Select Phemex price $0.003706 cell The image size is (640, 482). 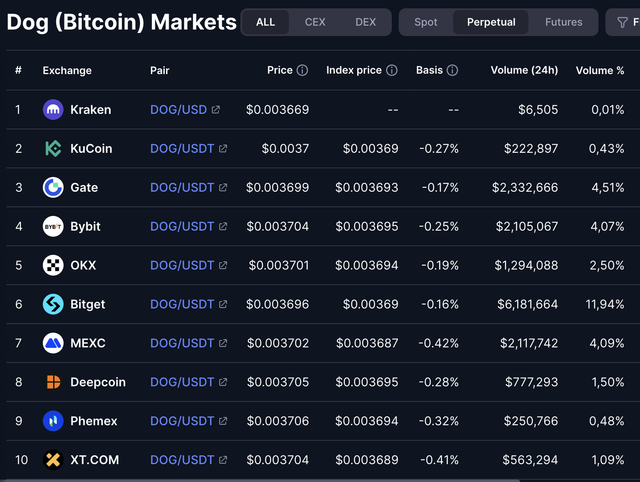tap(278, 421)
